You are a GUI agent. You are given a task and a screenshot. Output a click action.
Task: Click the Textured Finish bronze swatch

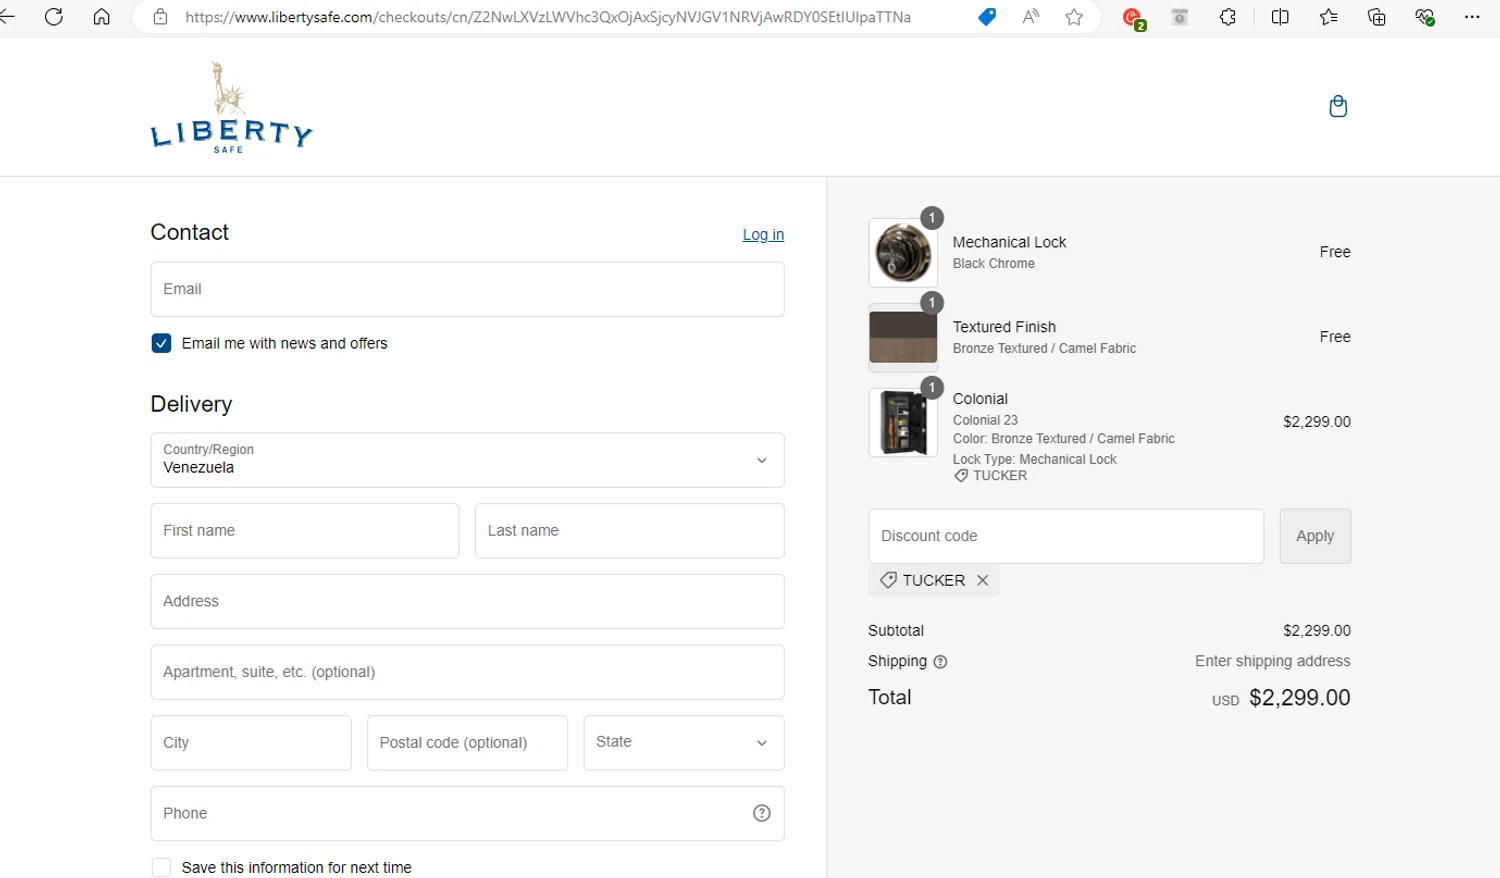coord(903,338)
